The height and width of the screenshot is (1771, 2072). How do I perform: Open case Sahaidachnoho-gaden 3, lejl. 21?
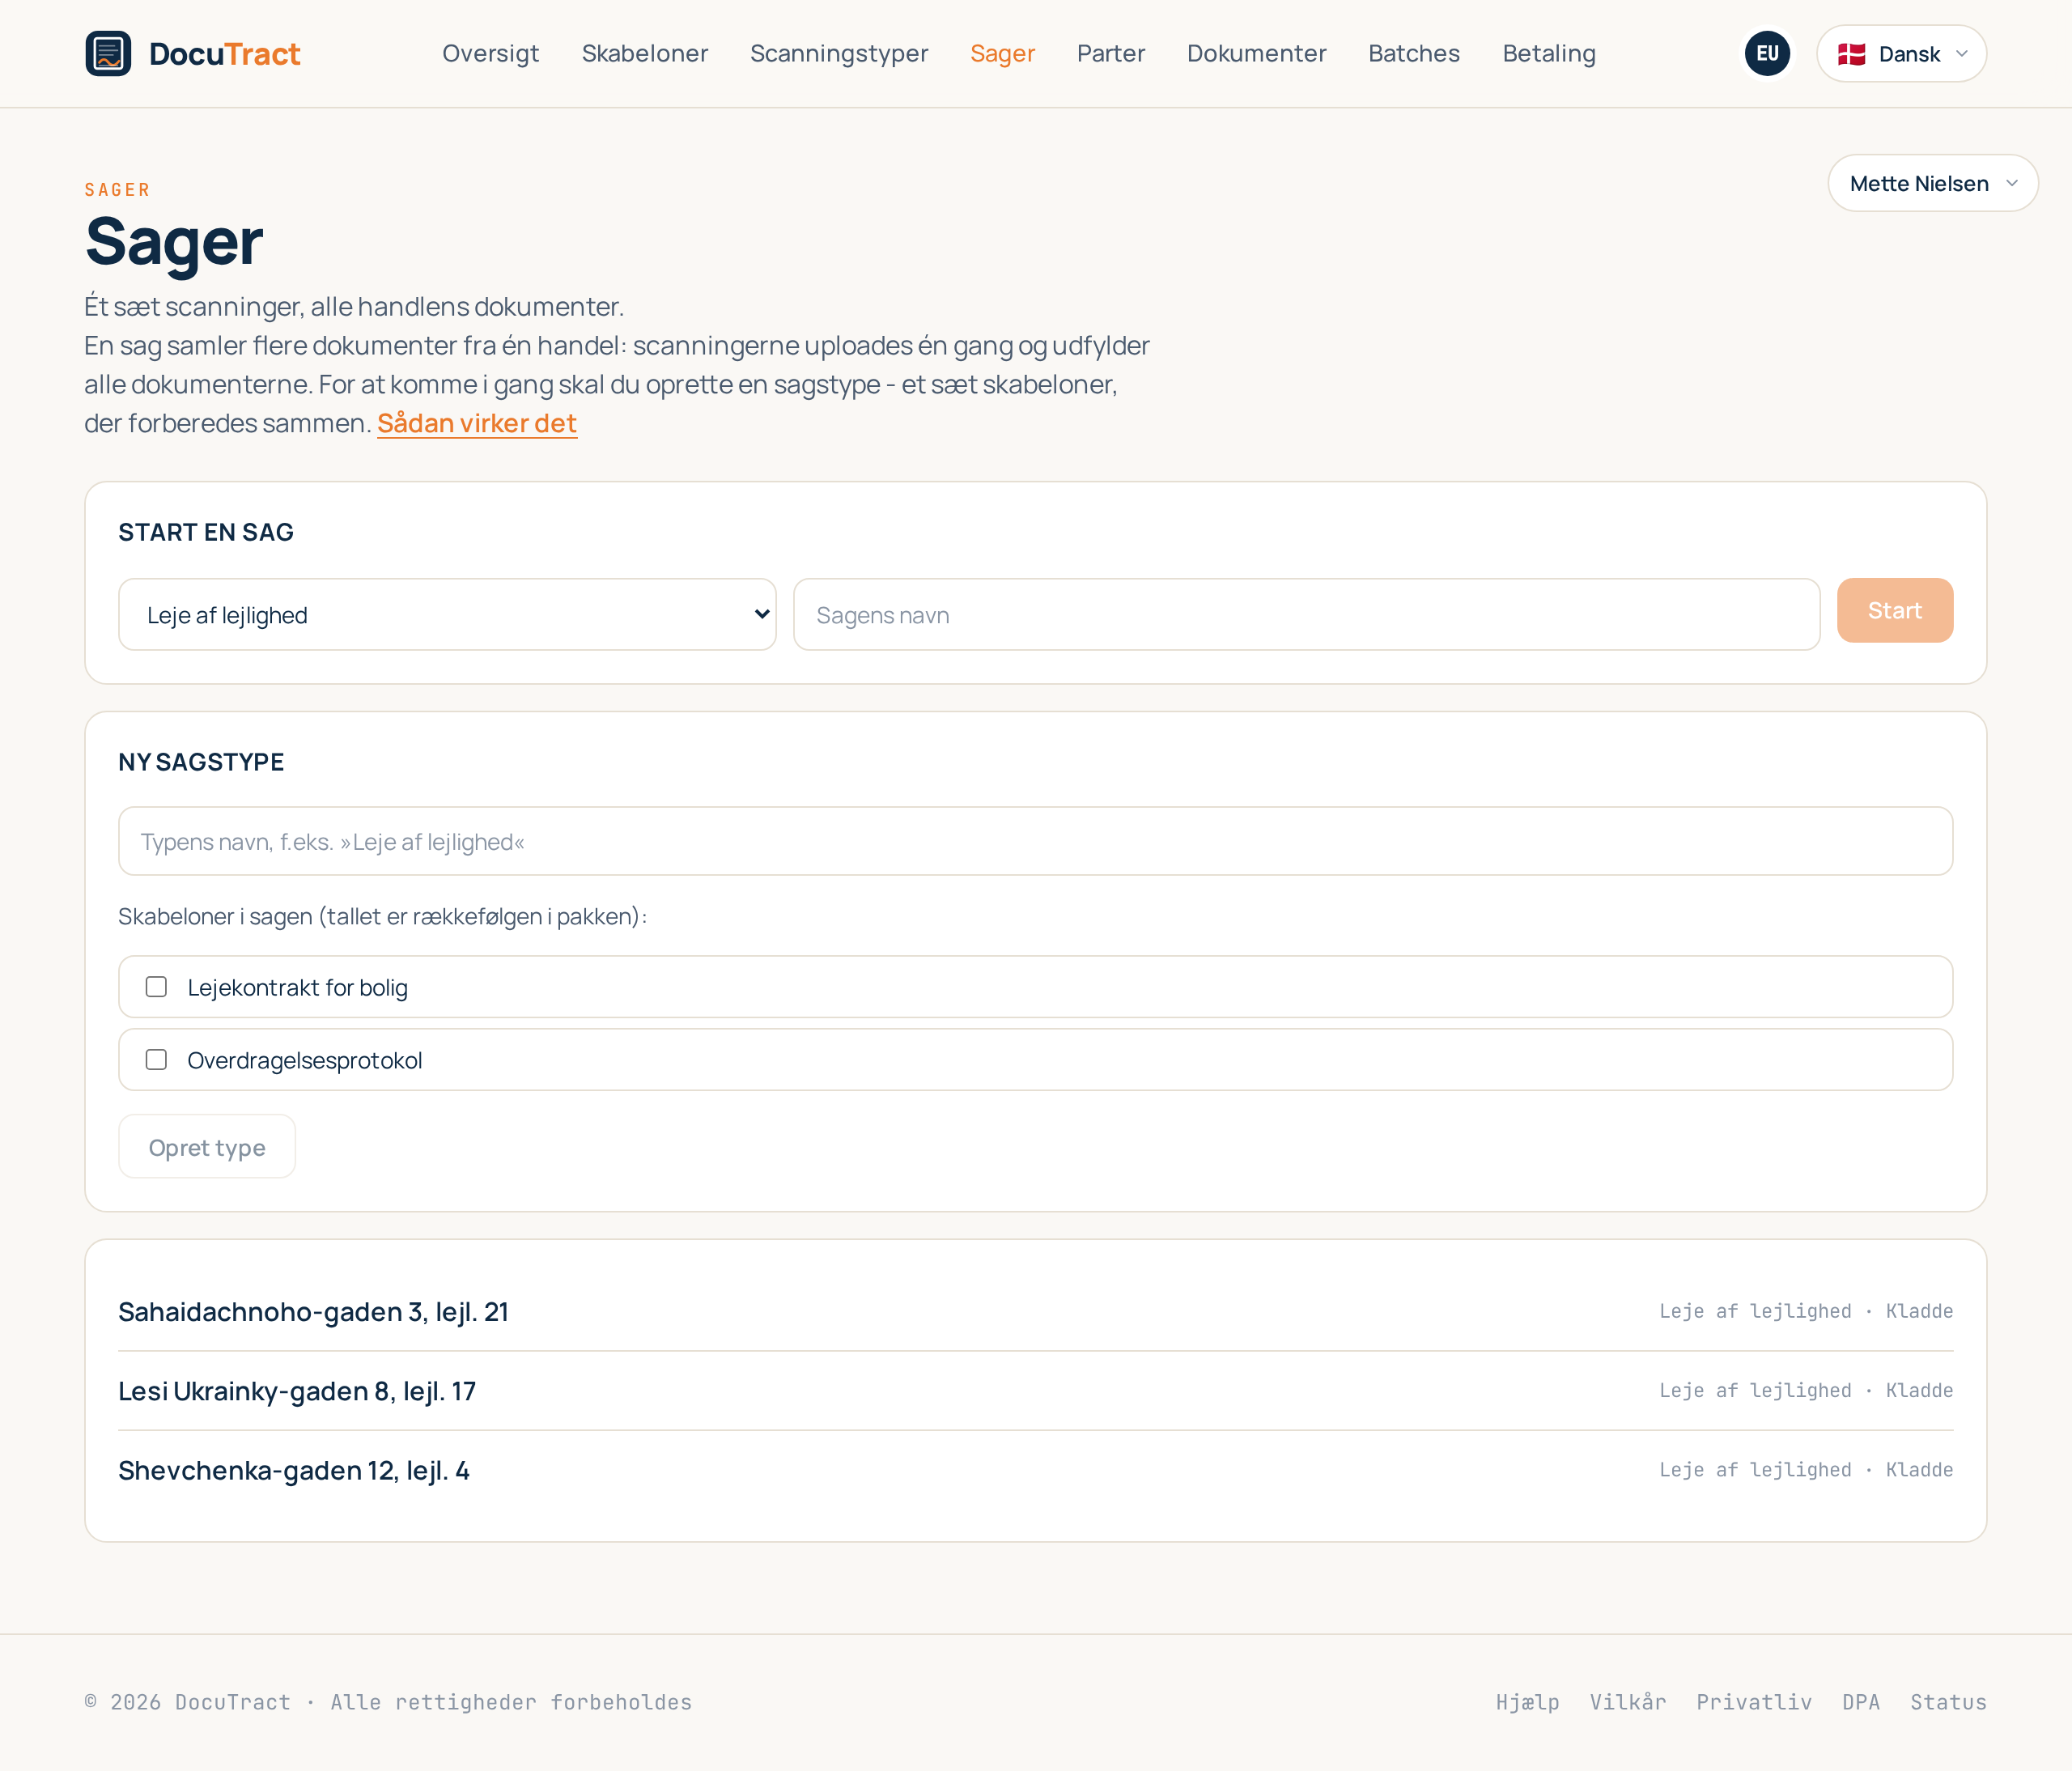[x=313, y=1311]
